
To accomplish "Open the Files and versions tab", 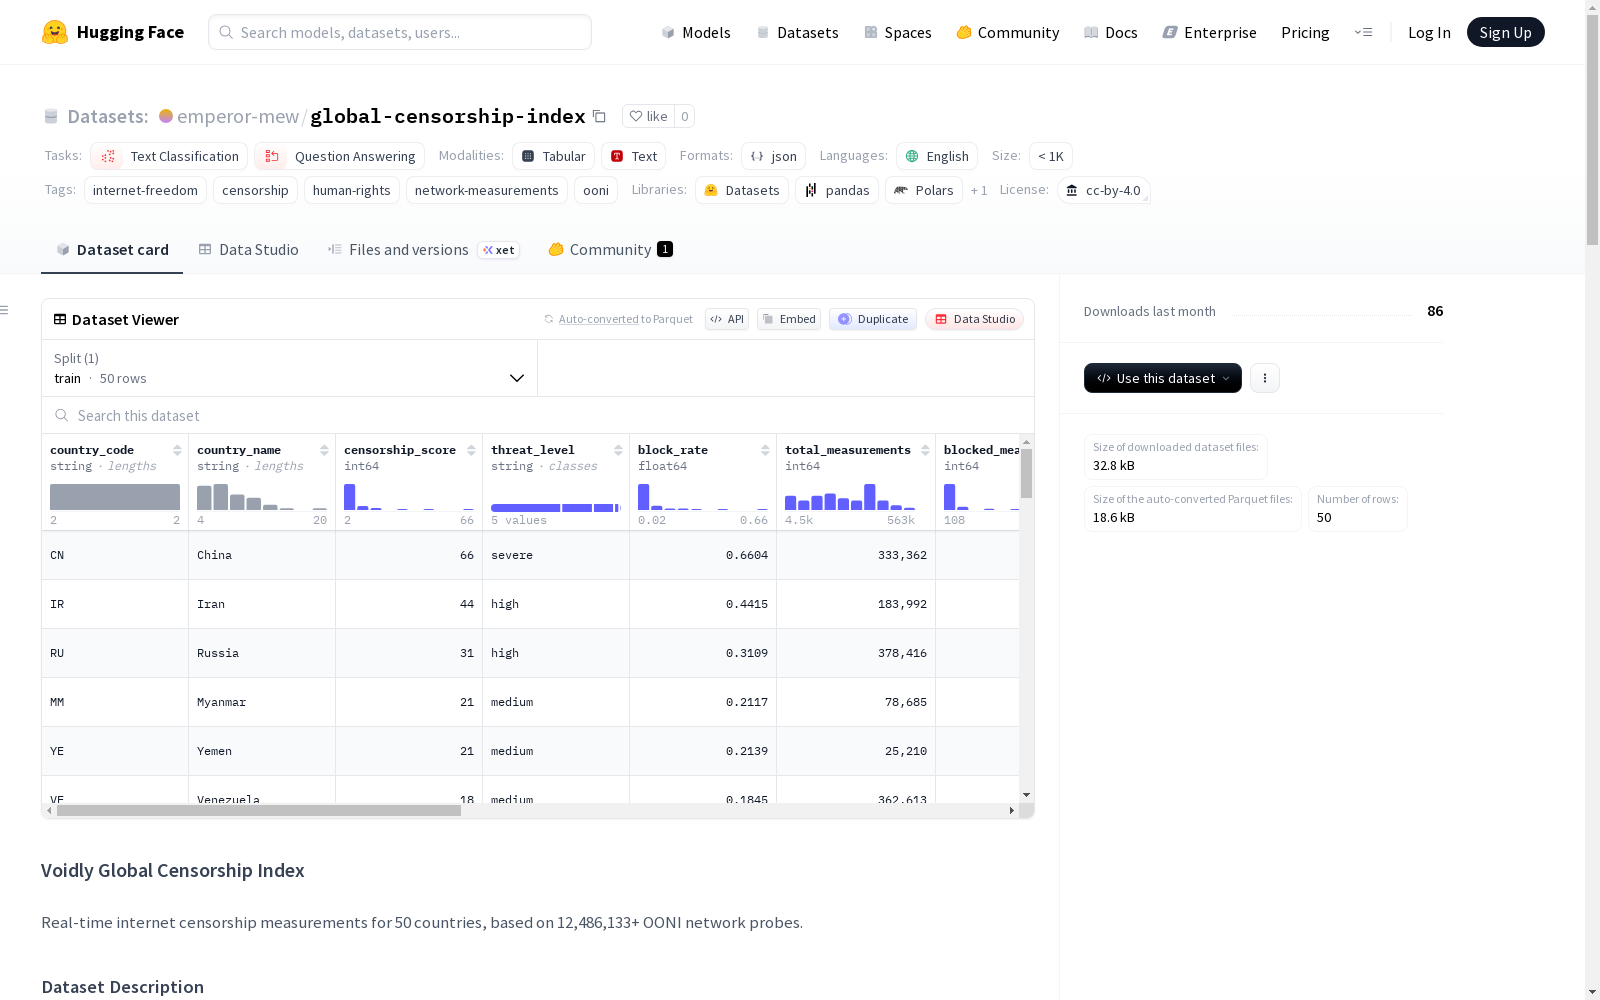I will click(423, 249).
